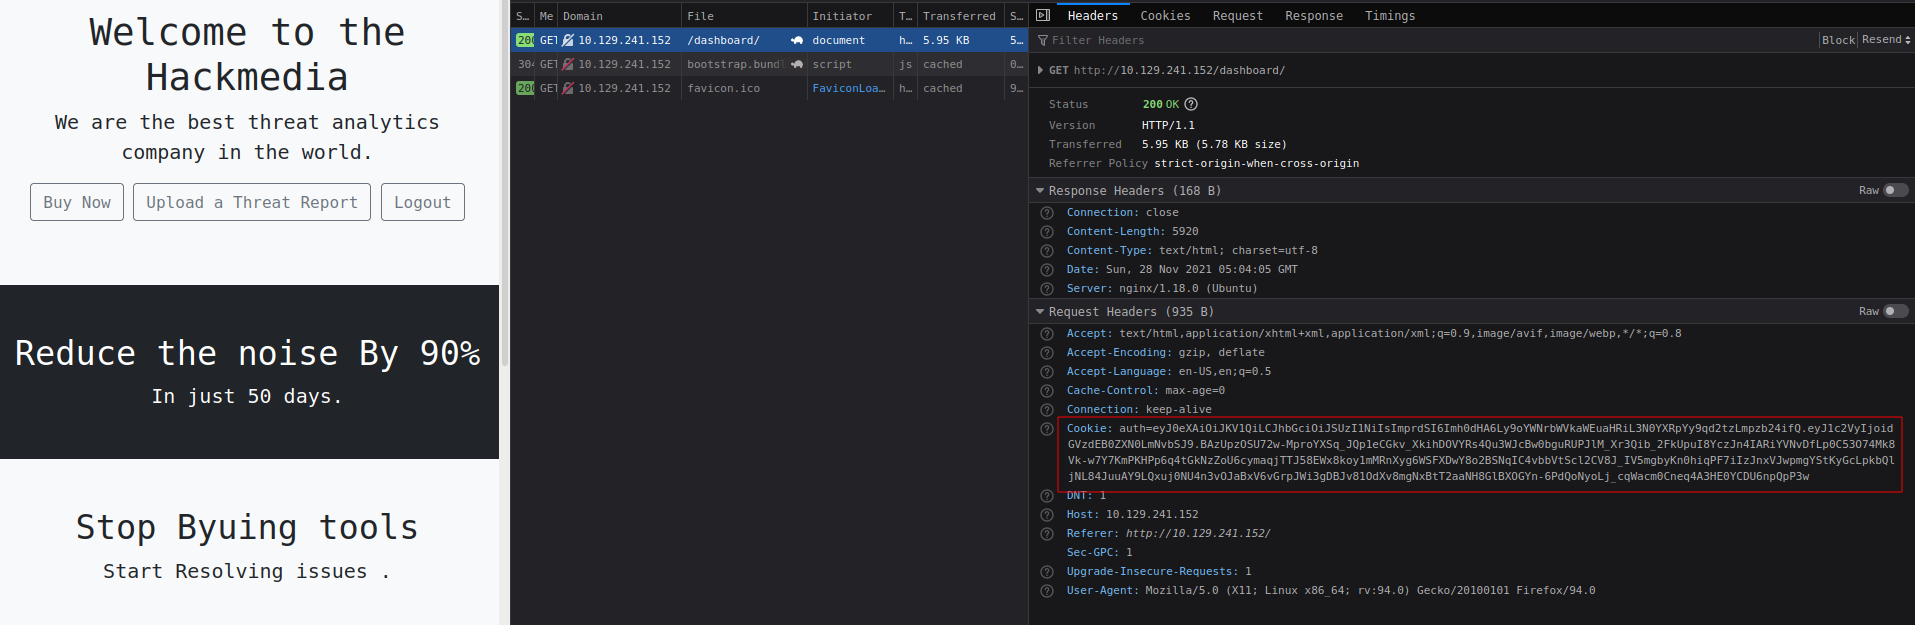Toggle Raw view for Response Headers
Image resolution: width=1915 pixels, height=625 pixels.
1894,190
